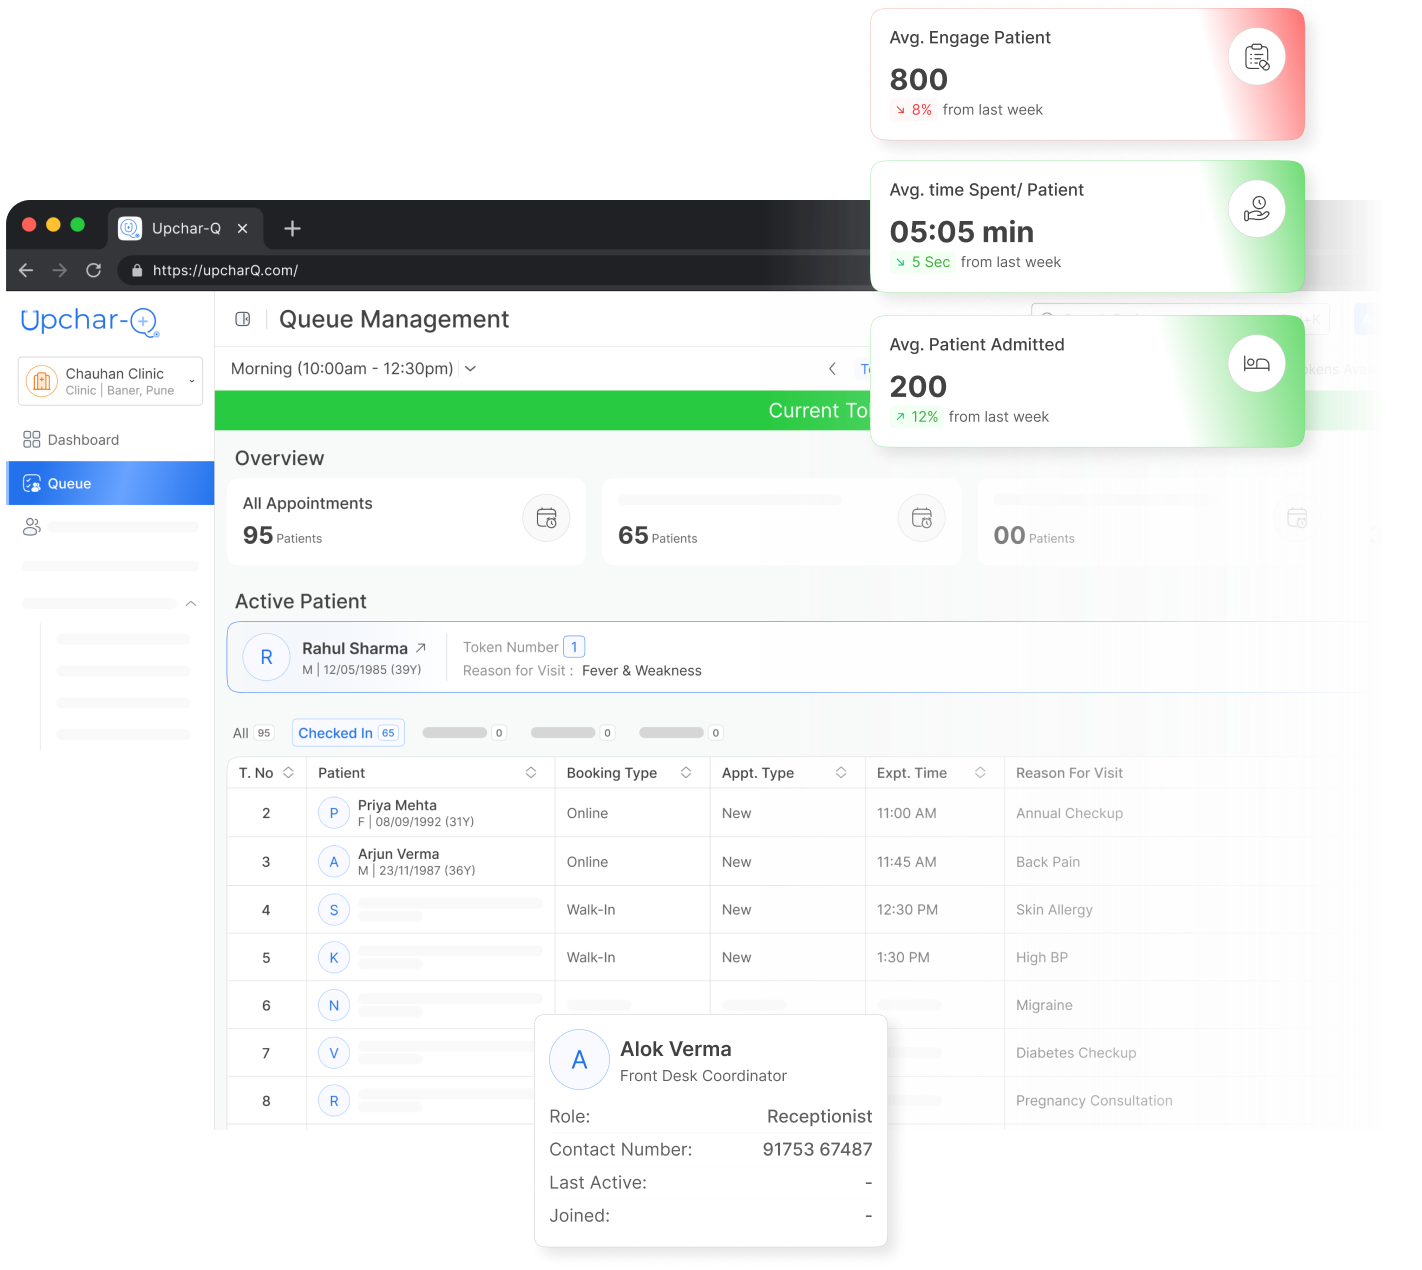Click the Avg. Engage Patient clipboard icon
Screen dimensions: 1422x1270
1256,58
